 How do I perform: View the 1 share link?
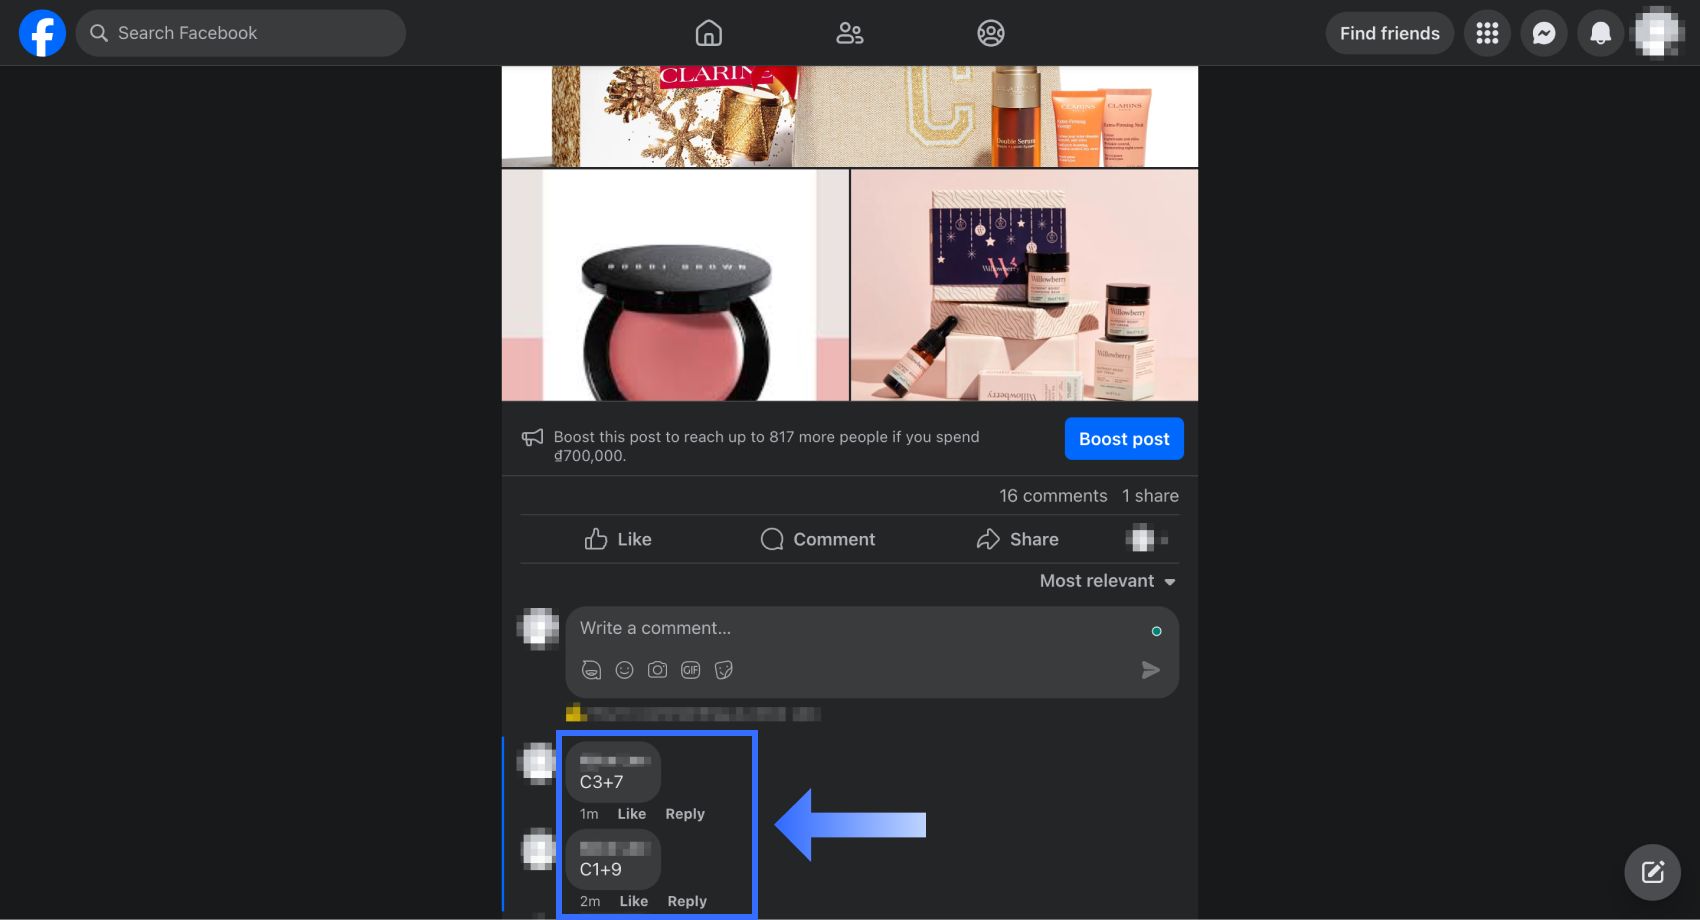point(1150,496)
